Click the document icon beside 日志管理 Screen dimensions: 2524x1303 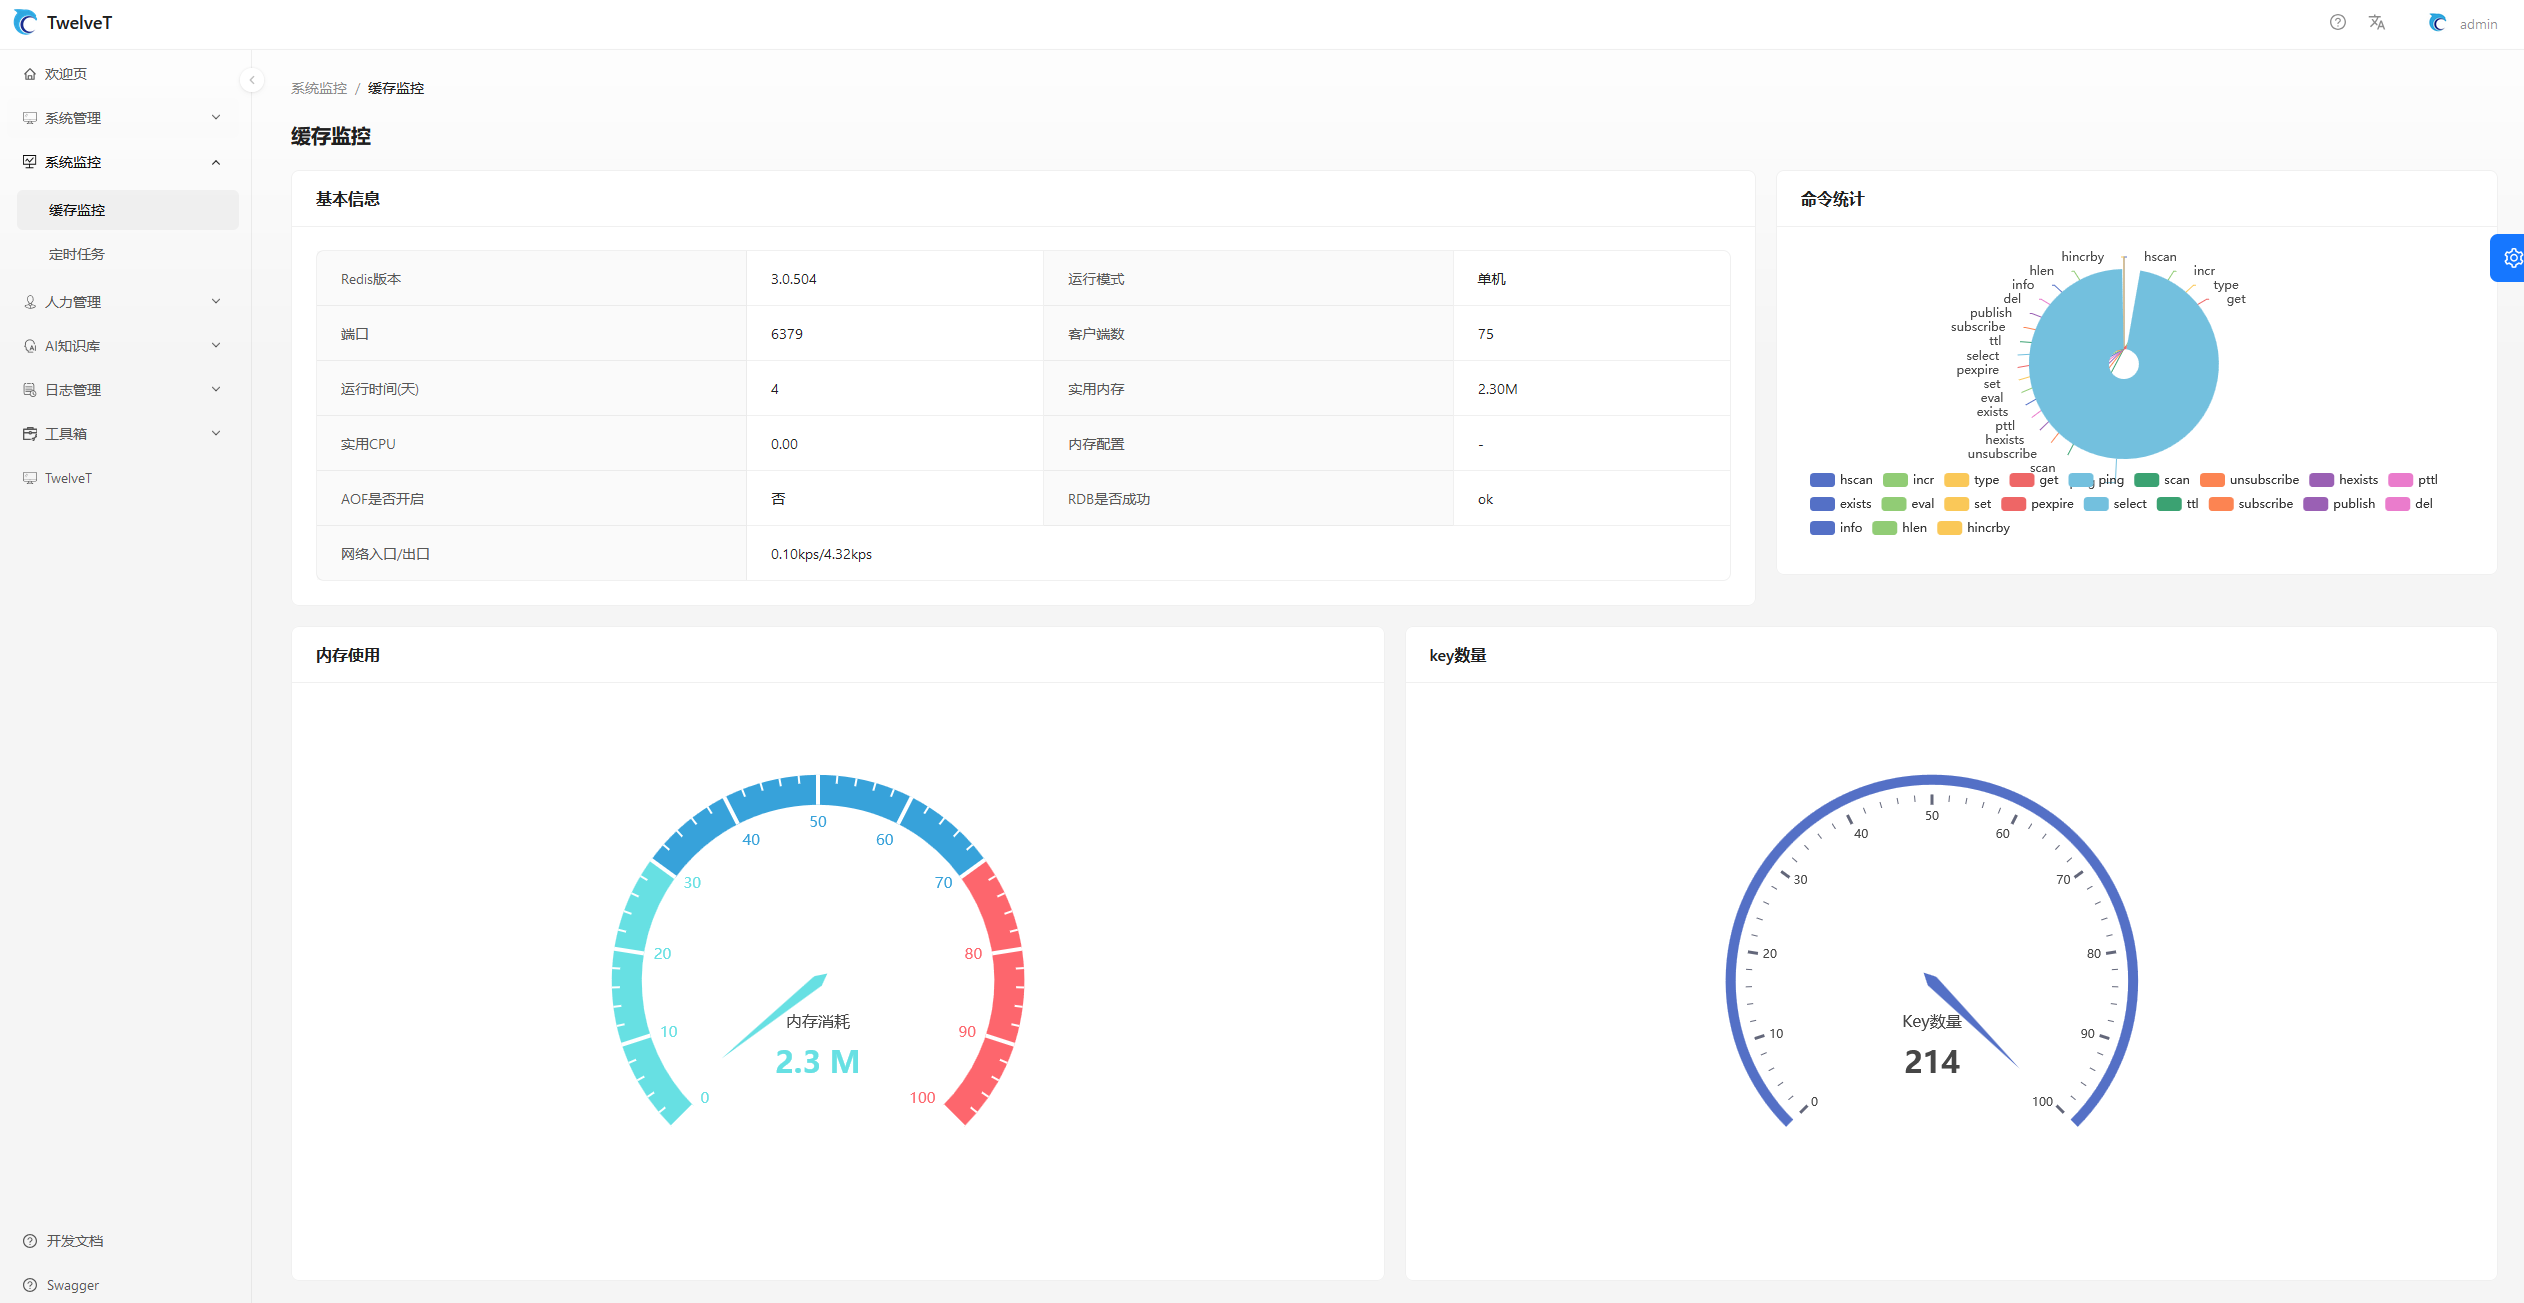tap(30, 390)
